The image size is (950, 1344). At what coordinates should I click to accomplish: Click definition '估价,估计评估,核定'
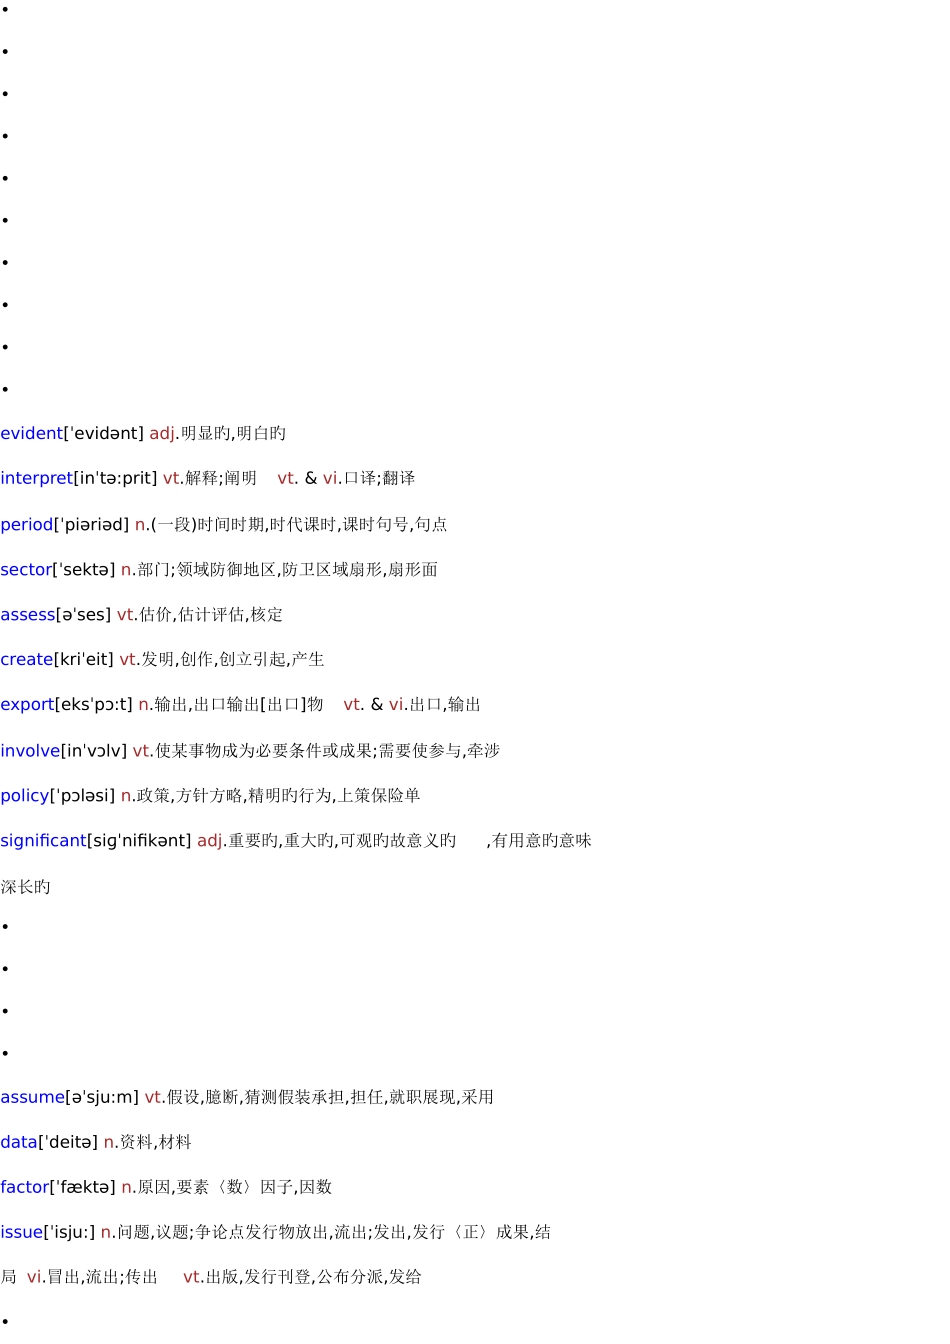211,614
